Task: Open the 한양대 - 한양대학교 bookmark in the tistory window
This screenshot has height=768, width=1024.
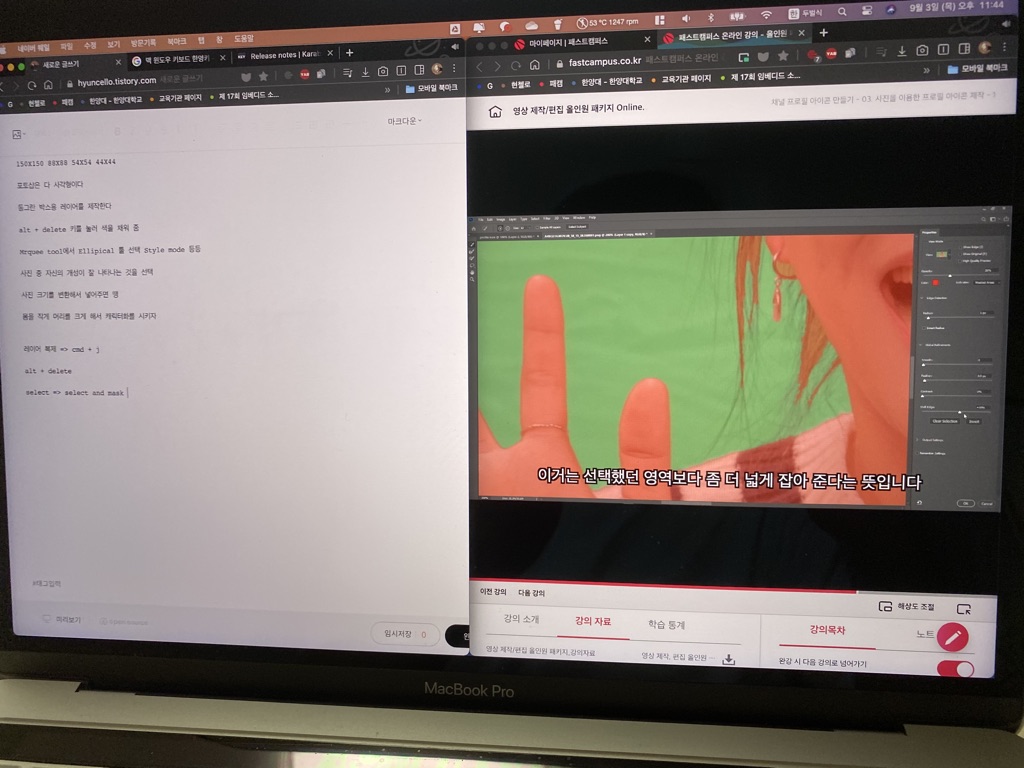Action: (111, 101)
